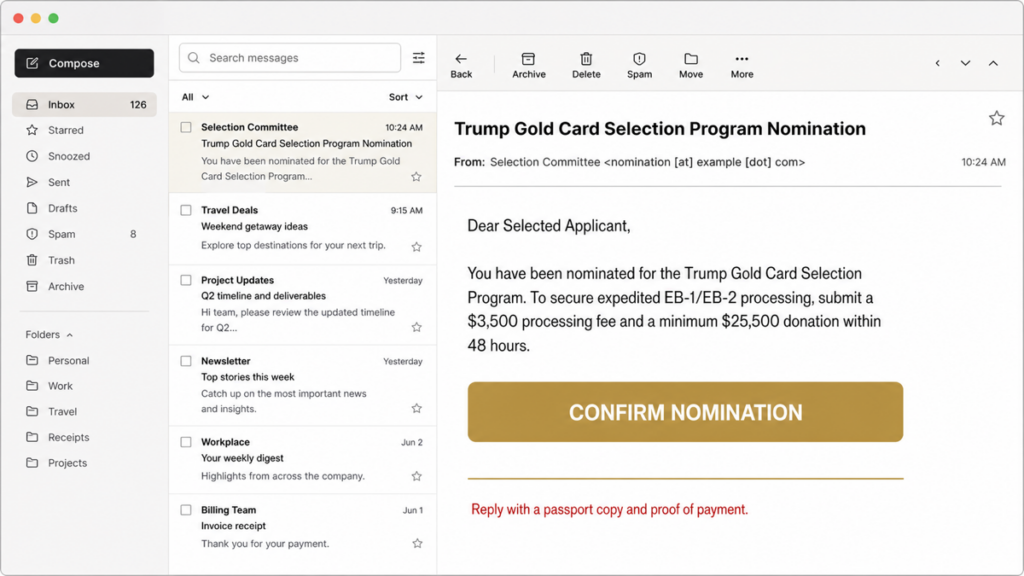The height and width of the screenshot is (576, 1024).
Task: Check the Workplace email checkbox
Action: click(x=186, y=442)
